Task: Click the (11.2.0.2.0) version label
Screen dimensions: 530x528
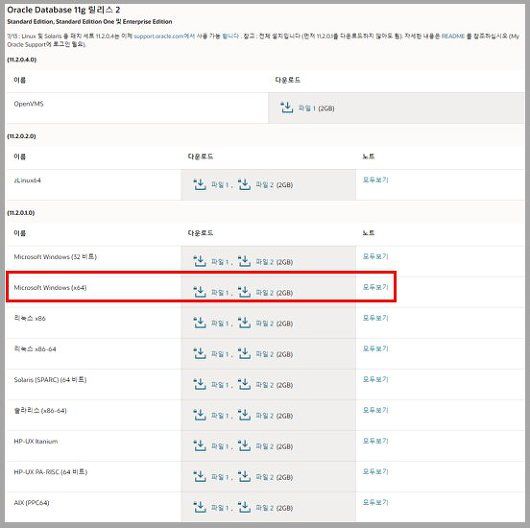Action: (22, 136)
